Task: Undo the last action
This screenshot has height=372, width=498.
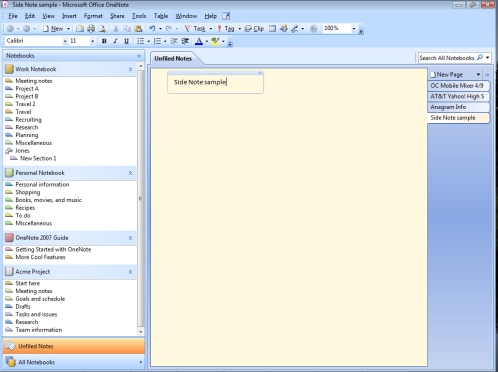Action: coord(152,29)
